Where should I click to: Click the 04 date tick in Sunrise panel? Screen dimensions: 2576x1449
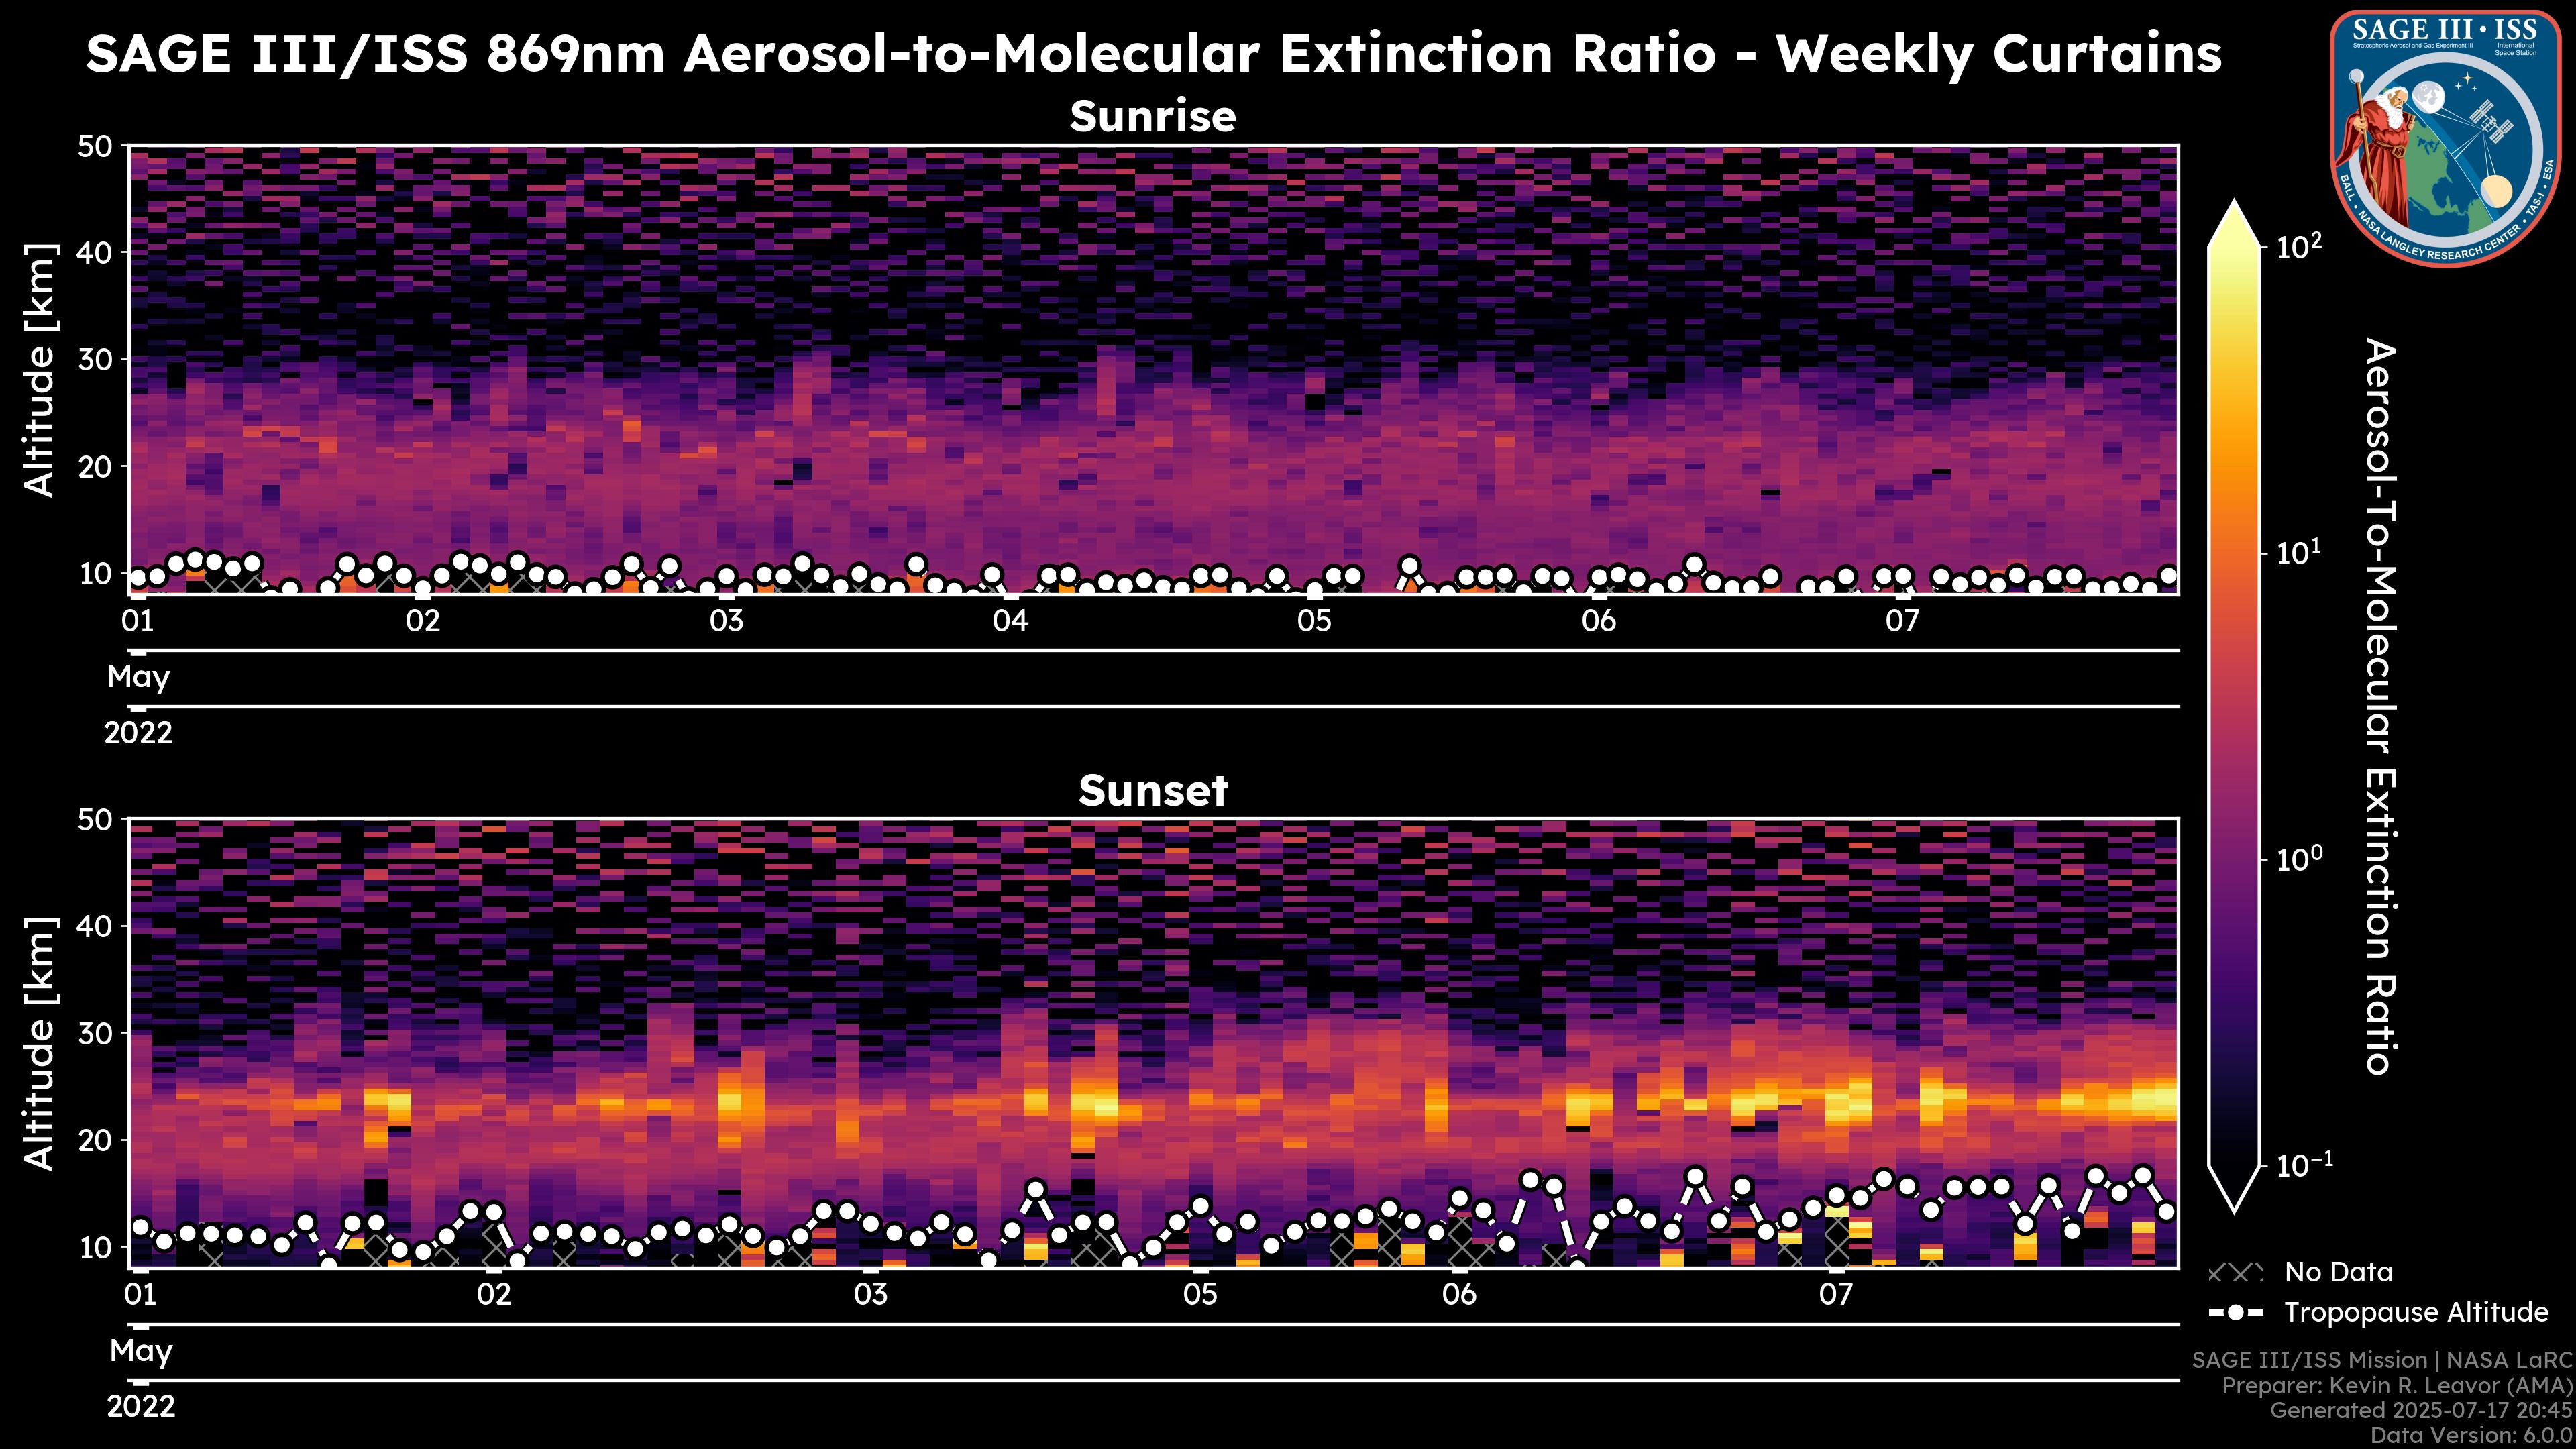[x=1010, y=621]
